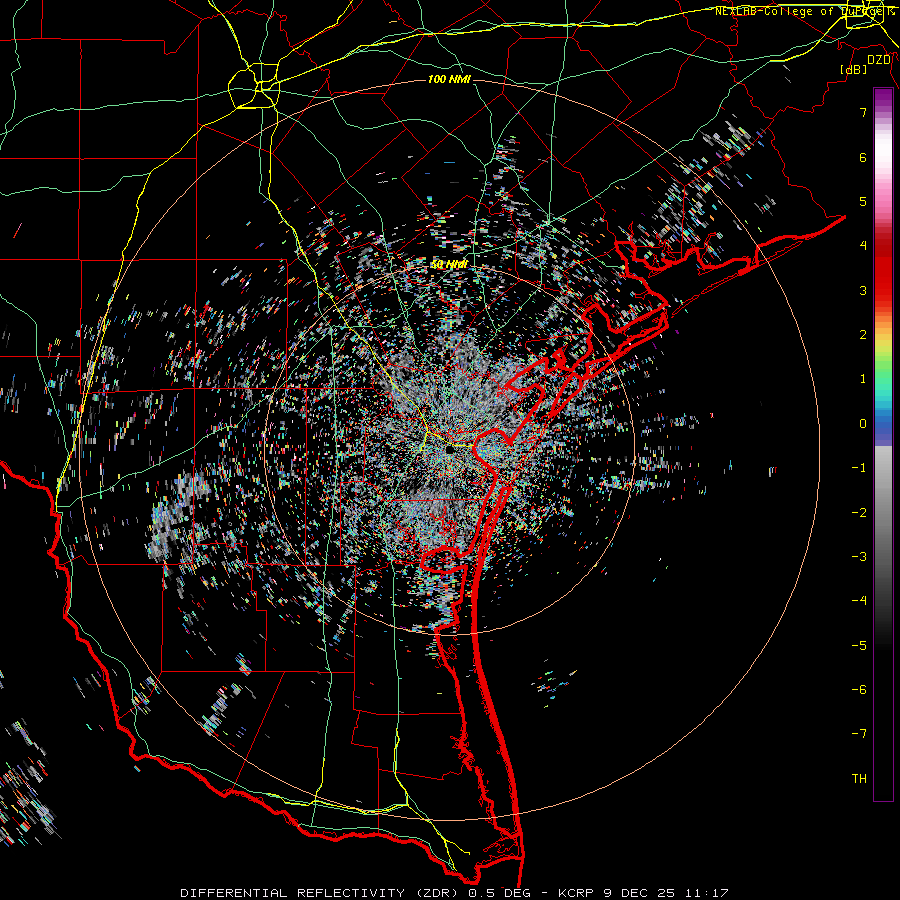The width and height of the screenshot is (900, 900).
Task: Click the 0 value on the color scale
Action: (863, 424)
